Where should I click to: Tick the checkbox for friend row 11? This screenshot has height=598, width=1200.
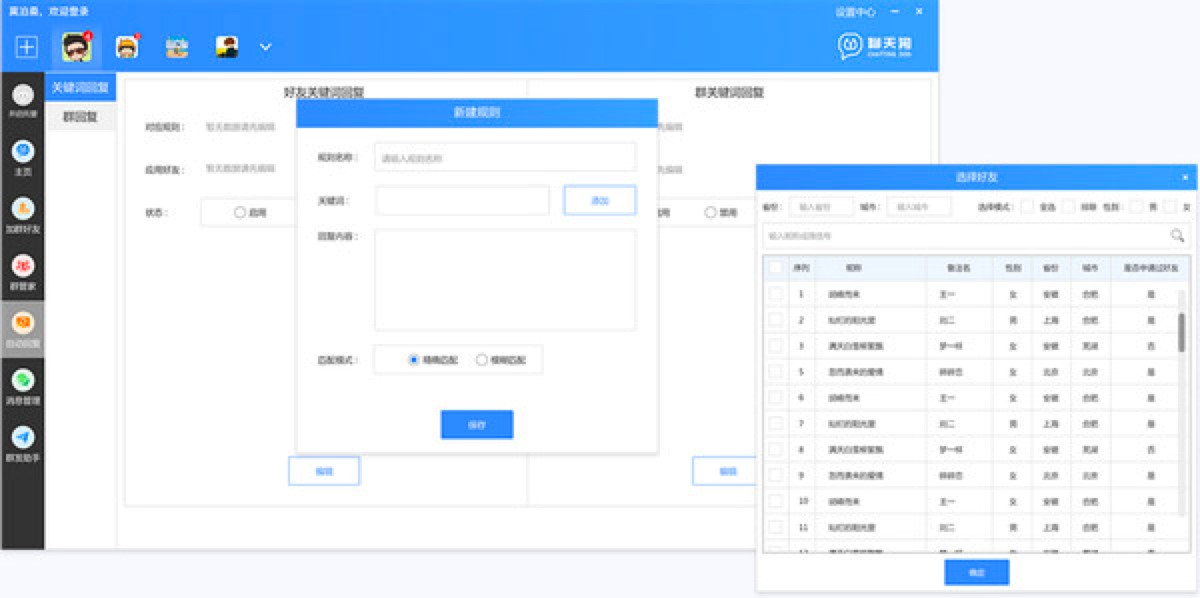pos(776,526)
